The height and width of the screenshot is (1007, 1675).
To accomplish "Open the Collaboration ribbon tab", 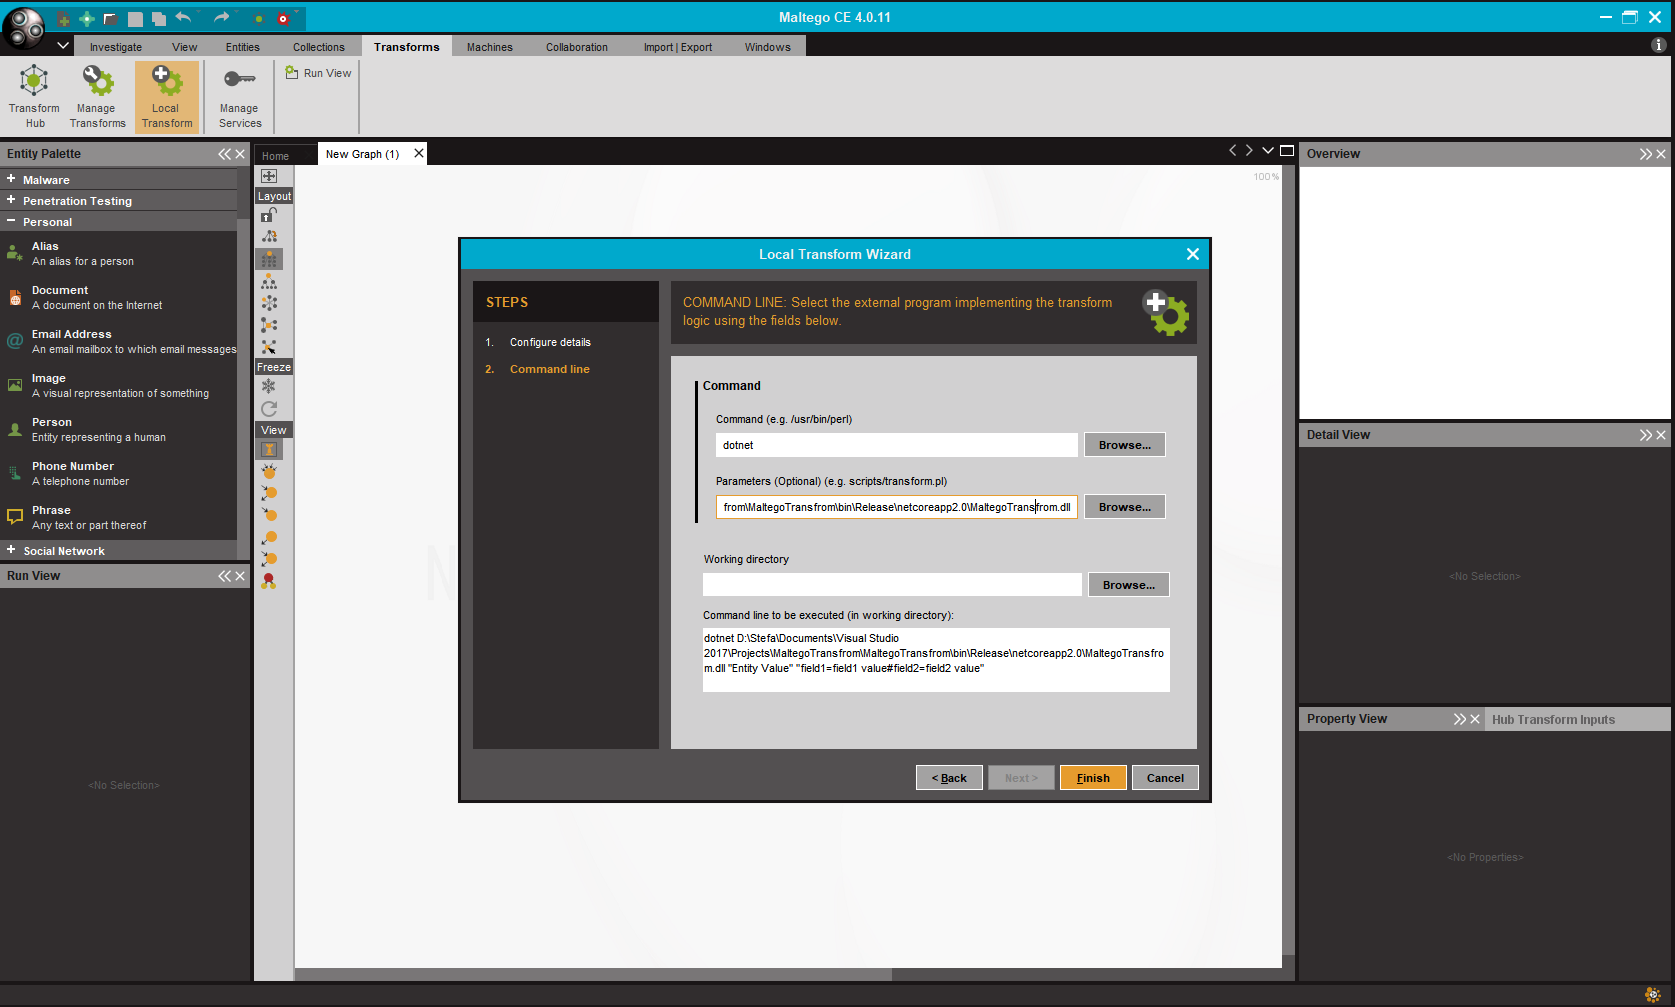I will coord(577,47).
